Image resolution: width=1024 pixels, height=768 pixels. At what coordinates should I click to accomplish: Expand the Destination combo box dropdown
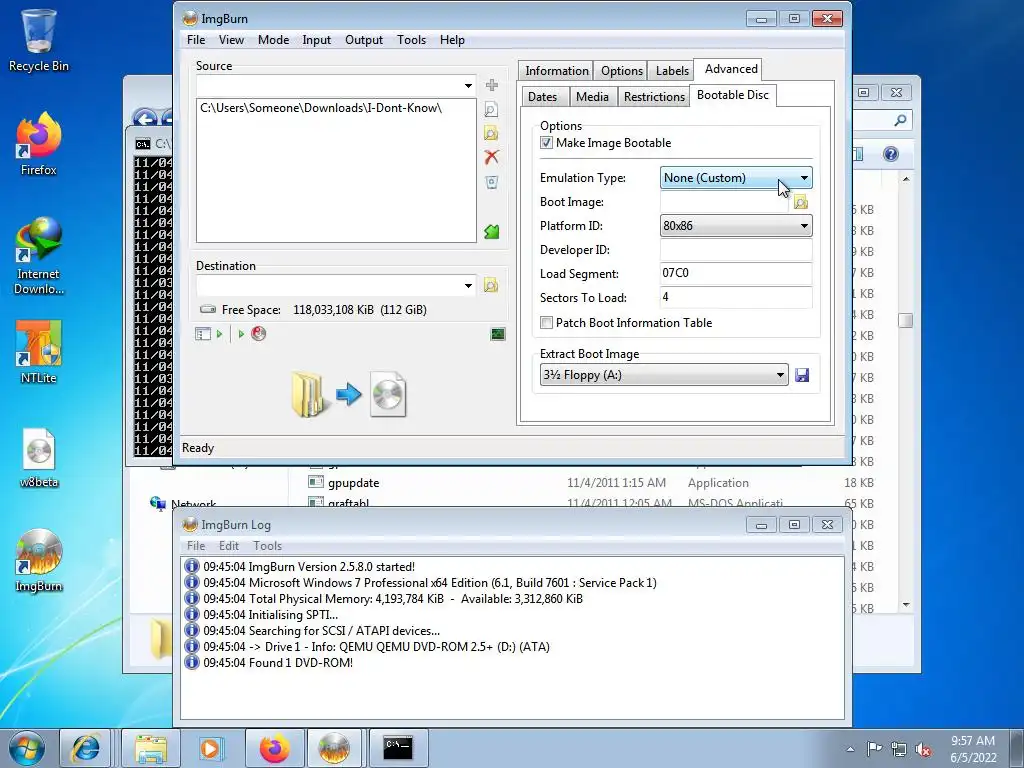[468, 285]
